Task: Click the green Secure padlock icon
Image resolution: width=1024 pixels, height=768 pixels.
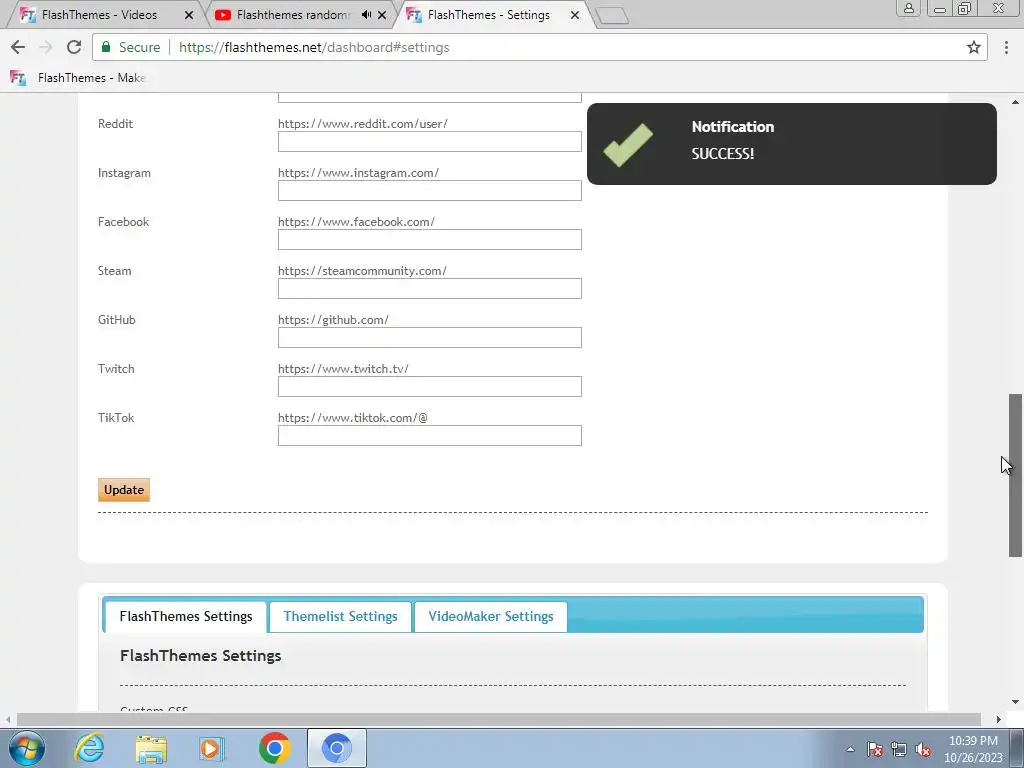Action: pyautogui.click(x=106, y=47)
